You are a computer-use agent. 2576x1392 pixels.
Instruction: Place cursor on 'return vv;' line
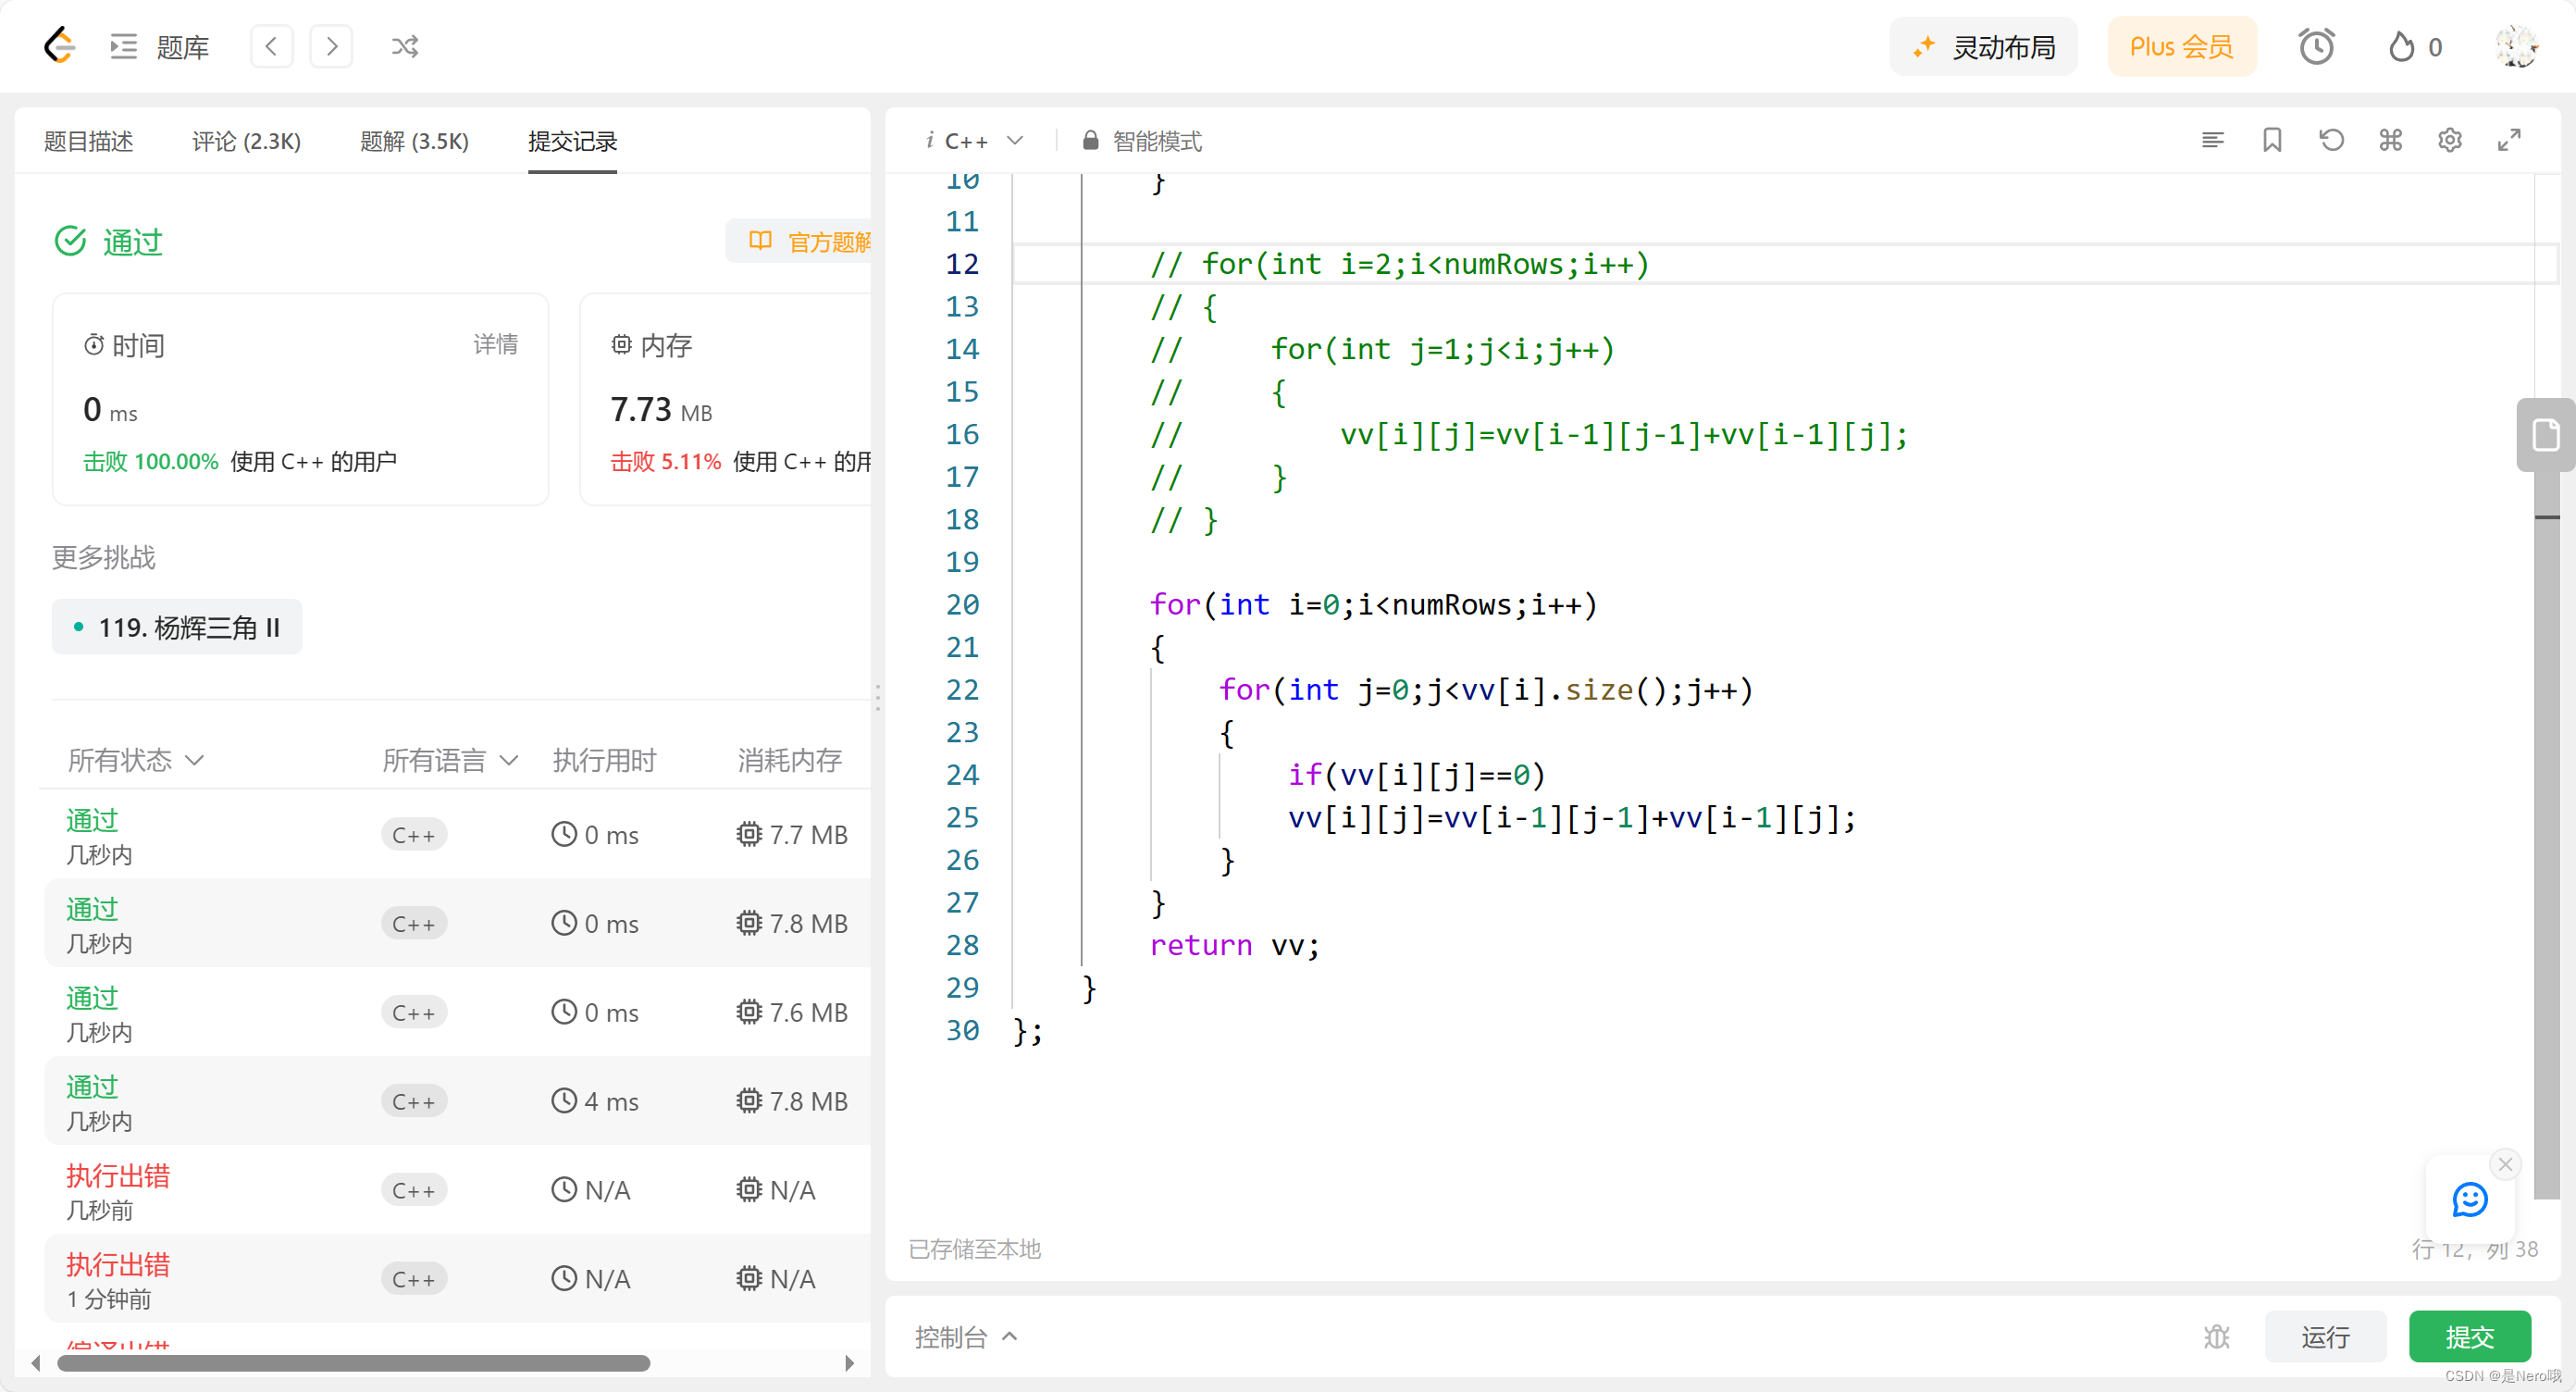[x=1234, y=945]
